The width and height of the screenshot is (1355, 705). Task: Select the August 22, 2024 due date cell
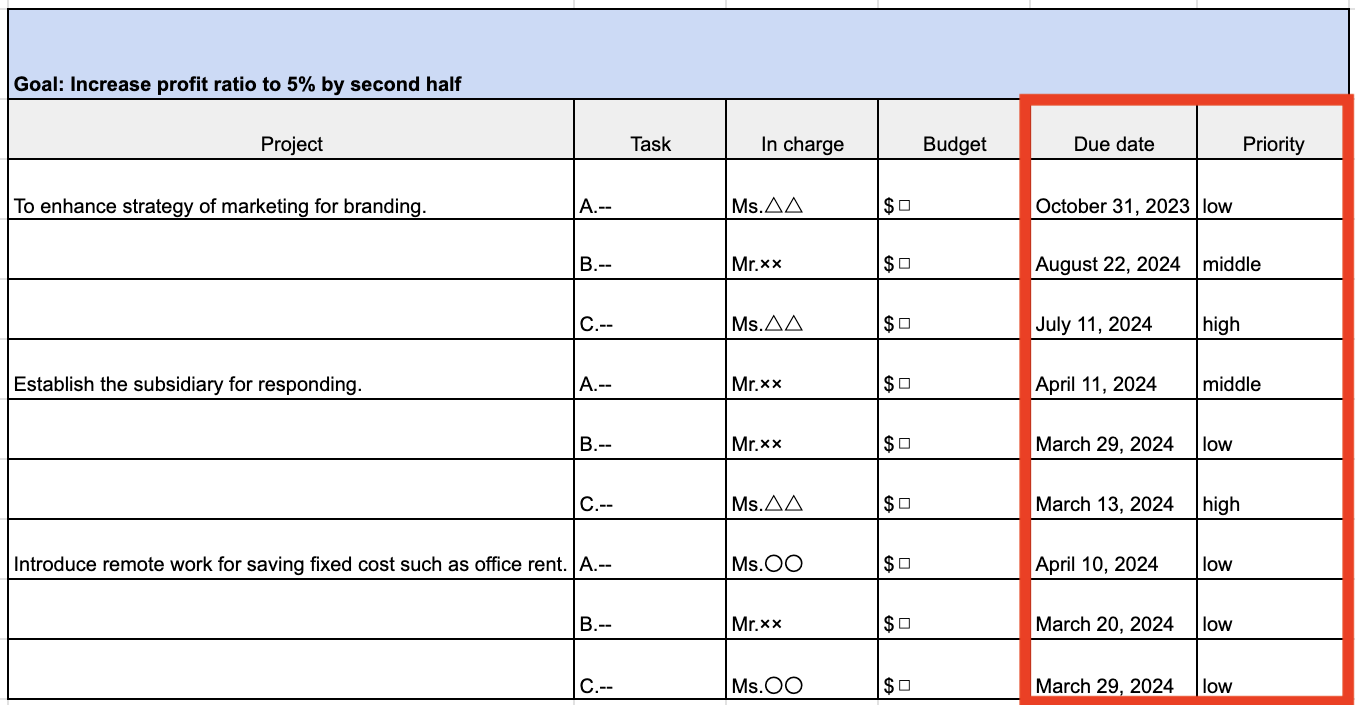(x=1107, y=265)
